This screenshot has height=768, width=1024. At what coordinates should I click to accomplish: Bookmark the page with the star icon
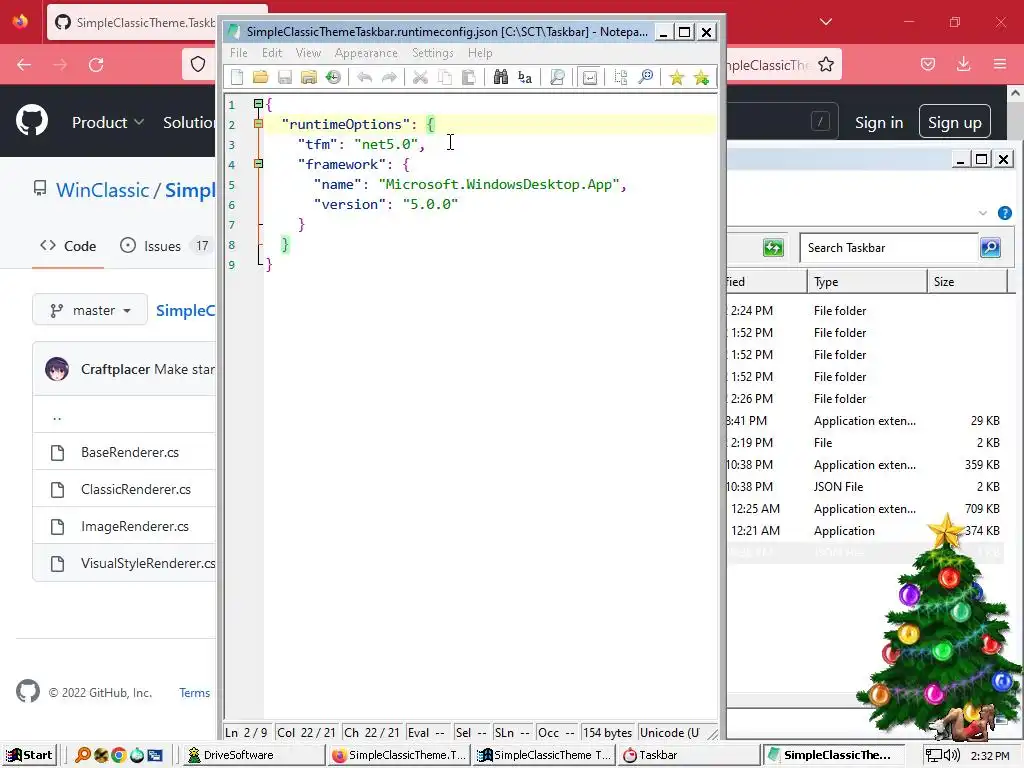825,65
